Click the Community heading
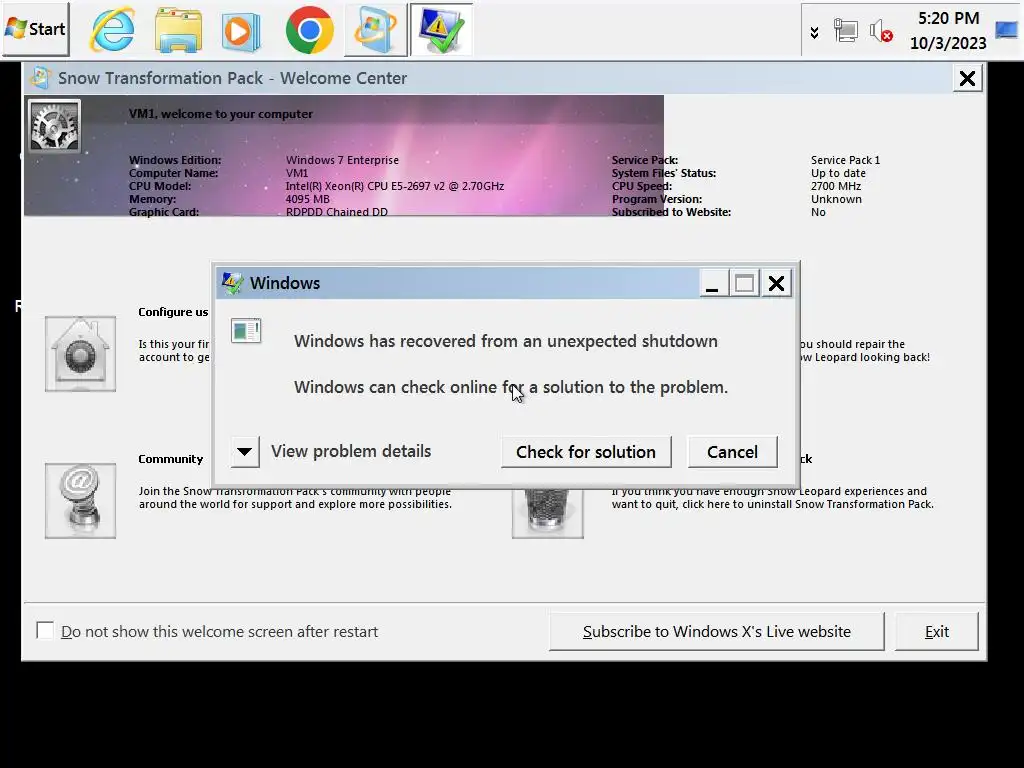The height and width of the screenshot is (768, 1024). pyautogui.click(x=170, y=459)
